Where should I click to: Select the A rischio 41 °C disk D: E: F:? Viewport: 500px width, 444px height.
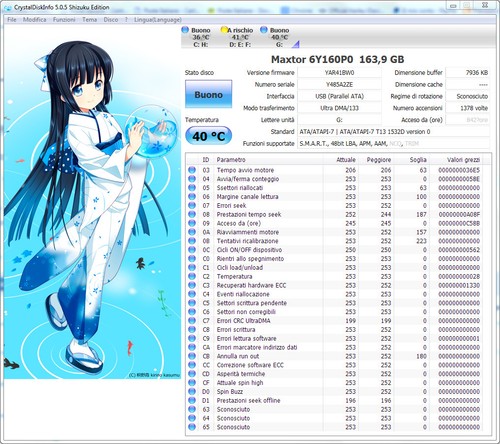point(240,37)
